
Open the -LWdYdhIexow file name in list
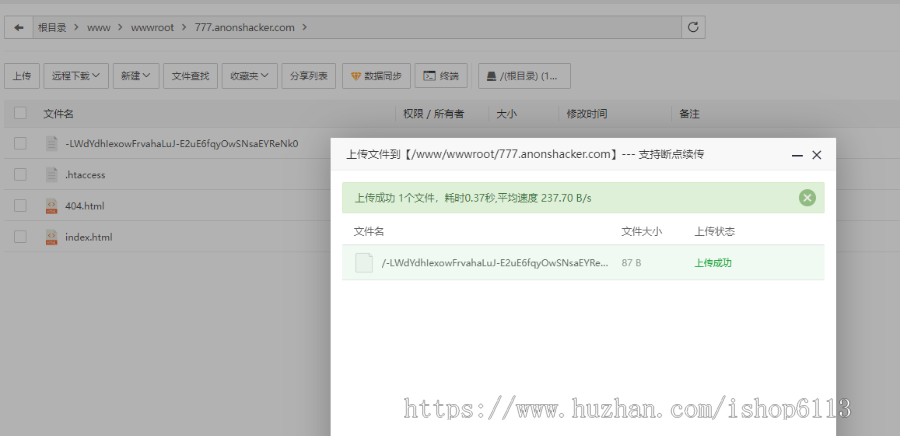(x=181, y=143)
